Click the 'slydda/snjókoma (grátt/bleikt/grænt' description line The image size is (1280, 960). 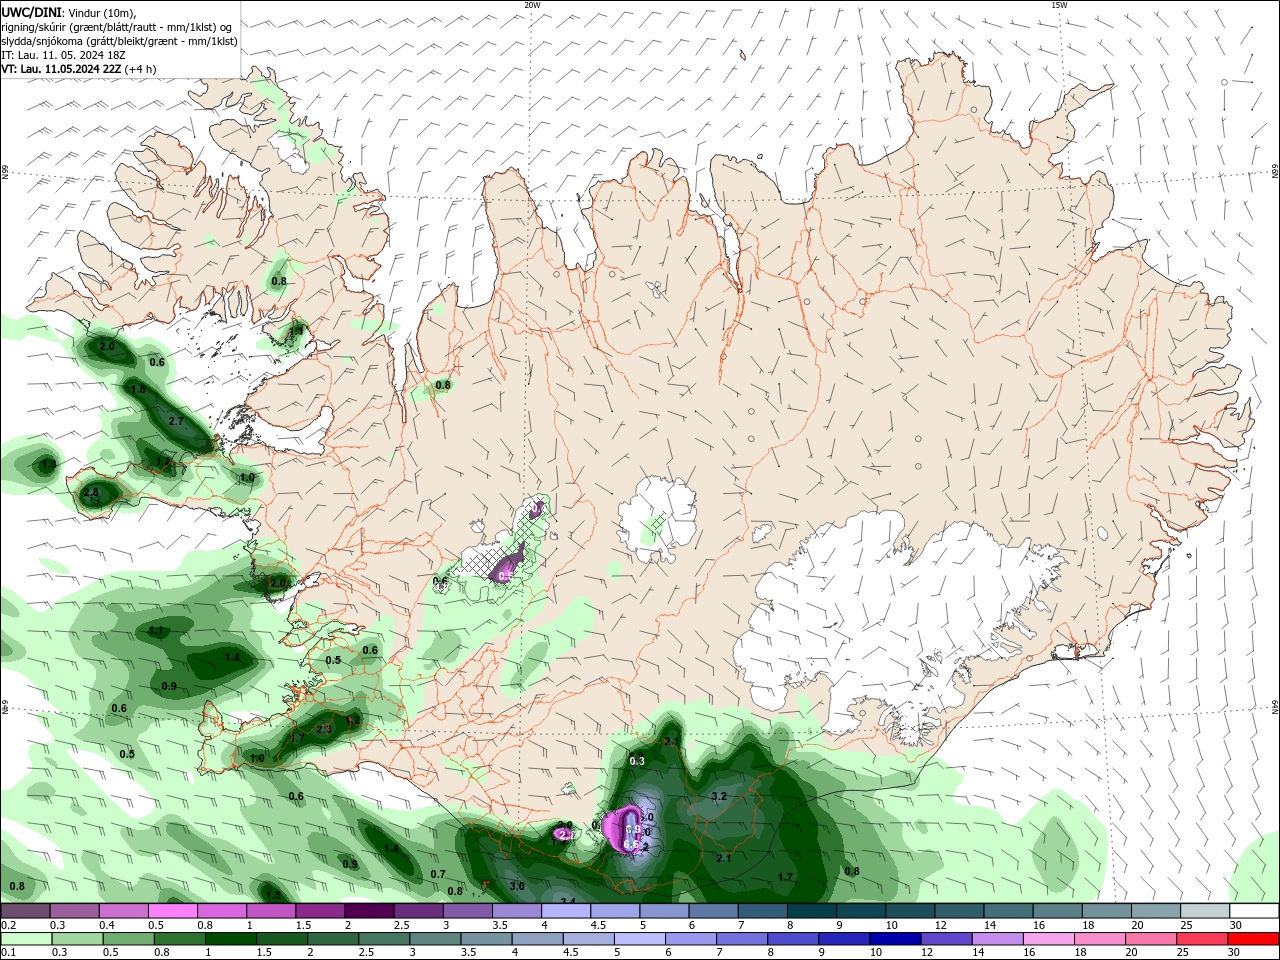(x=119, y=41)
